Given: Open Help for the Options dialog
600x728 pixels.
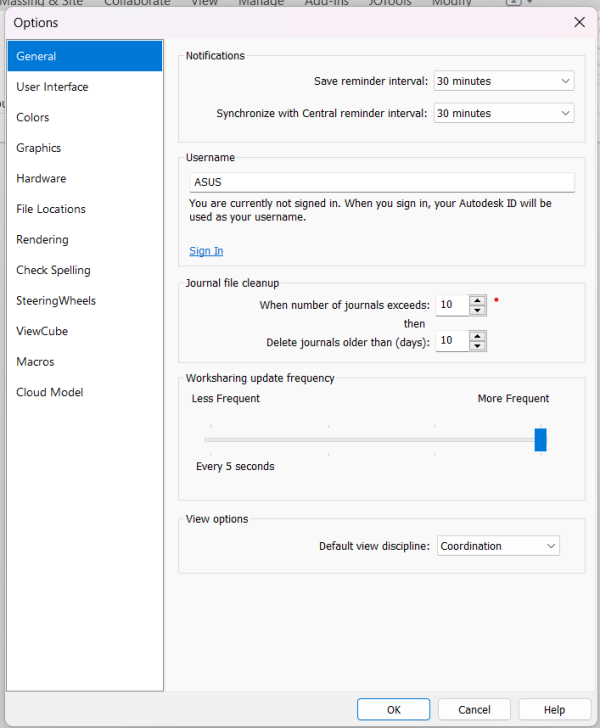Looking at the screenshot, I should [555, 709].
